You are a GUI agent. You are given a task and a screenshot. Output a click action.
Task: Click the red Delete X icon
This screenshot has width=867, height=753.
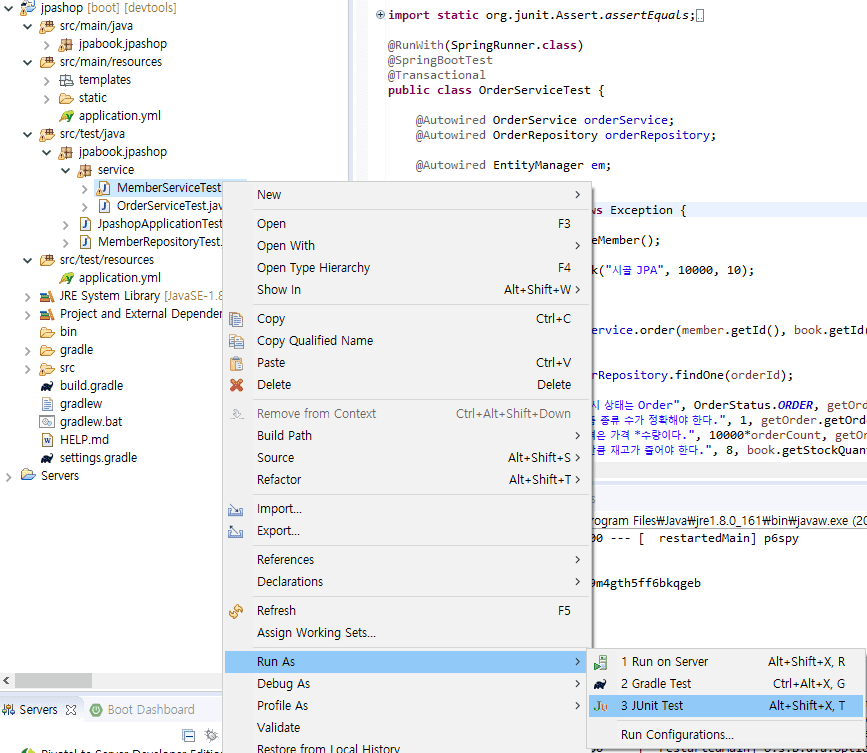pyautogui.click(x=237, y=385)
